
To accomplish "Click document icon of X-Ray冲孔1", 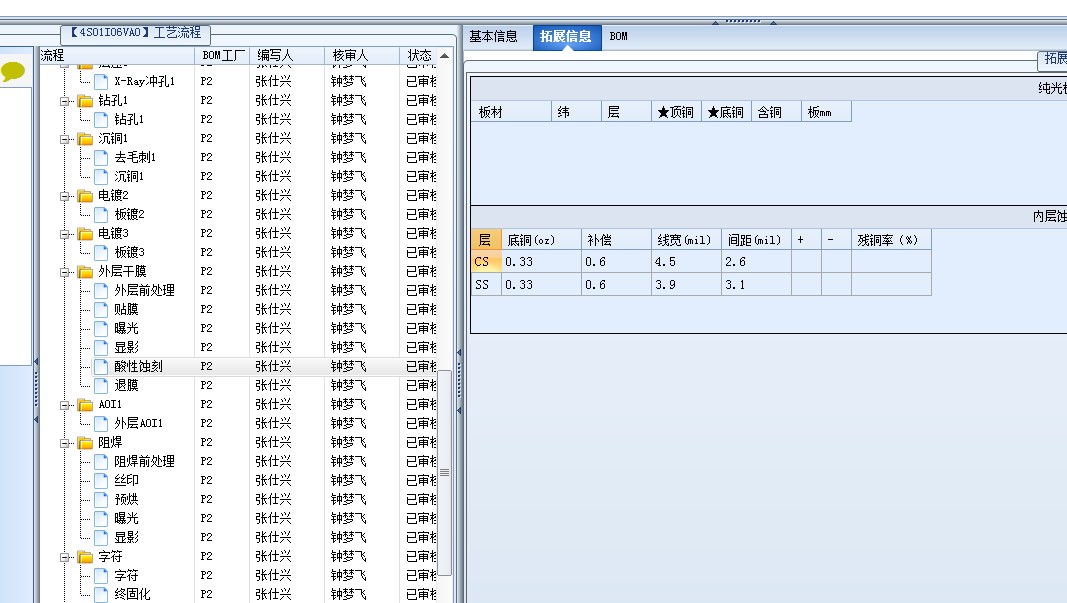I will click(101, 82).
